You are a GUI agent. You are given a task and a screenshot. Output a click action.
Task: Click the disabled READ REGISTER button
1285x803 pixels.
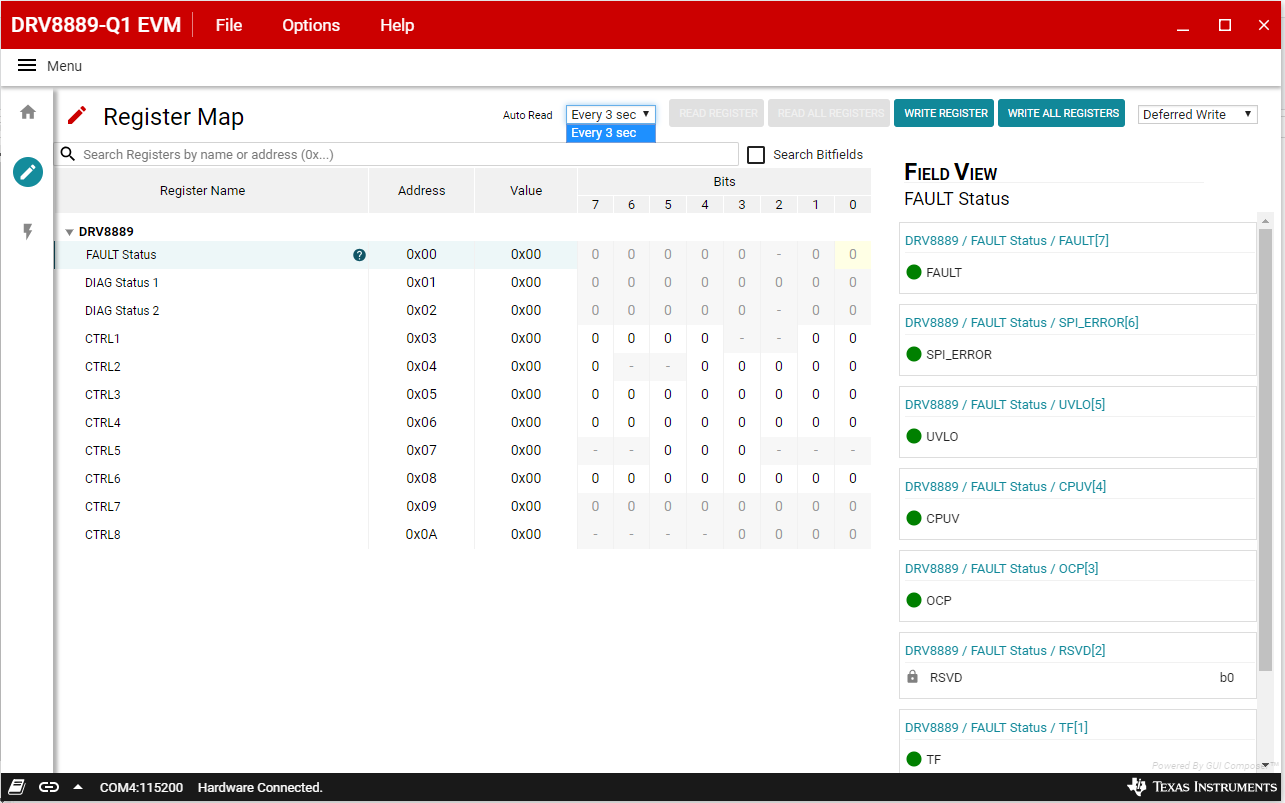tap(717, 113)
